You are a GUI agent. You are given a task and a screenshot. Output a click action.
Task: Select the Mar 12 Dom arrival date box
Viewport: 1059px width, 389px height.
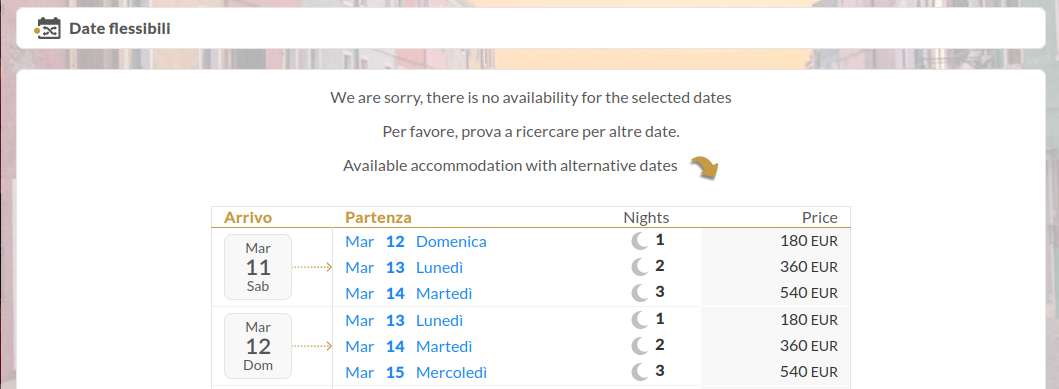[258, 346]
